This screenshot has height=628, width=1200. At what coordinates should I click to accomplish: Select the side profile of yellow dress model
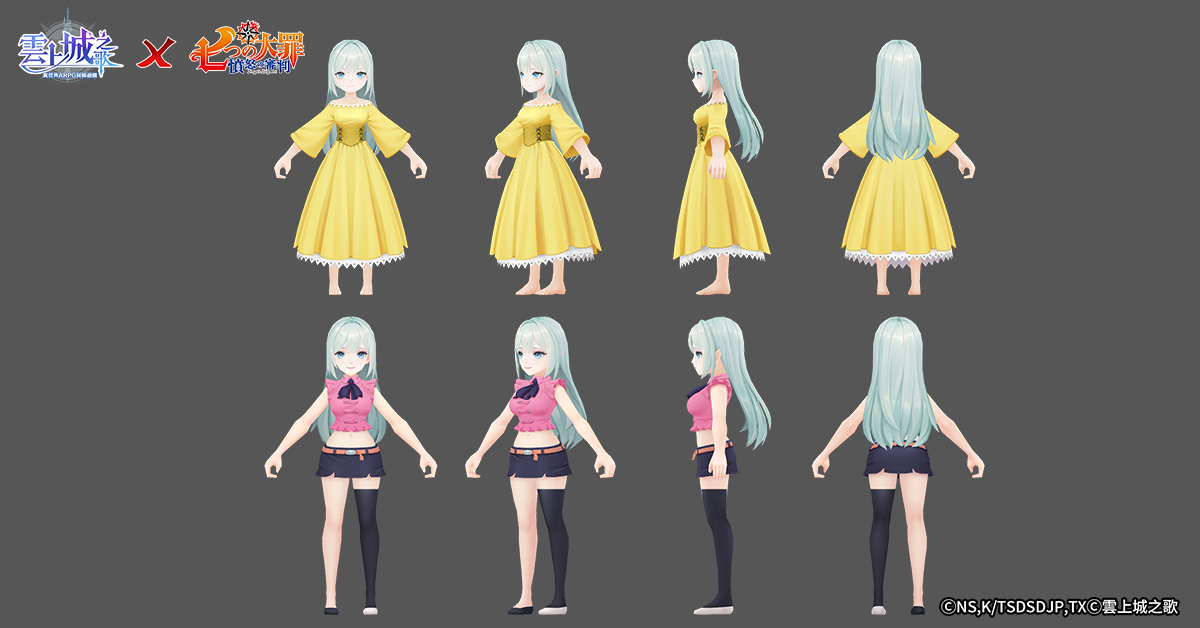click(x=720, y=170)
